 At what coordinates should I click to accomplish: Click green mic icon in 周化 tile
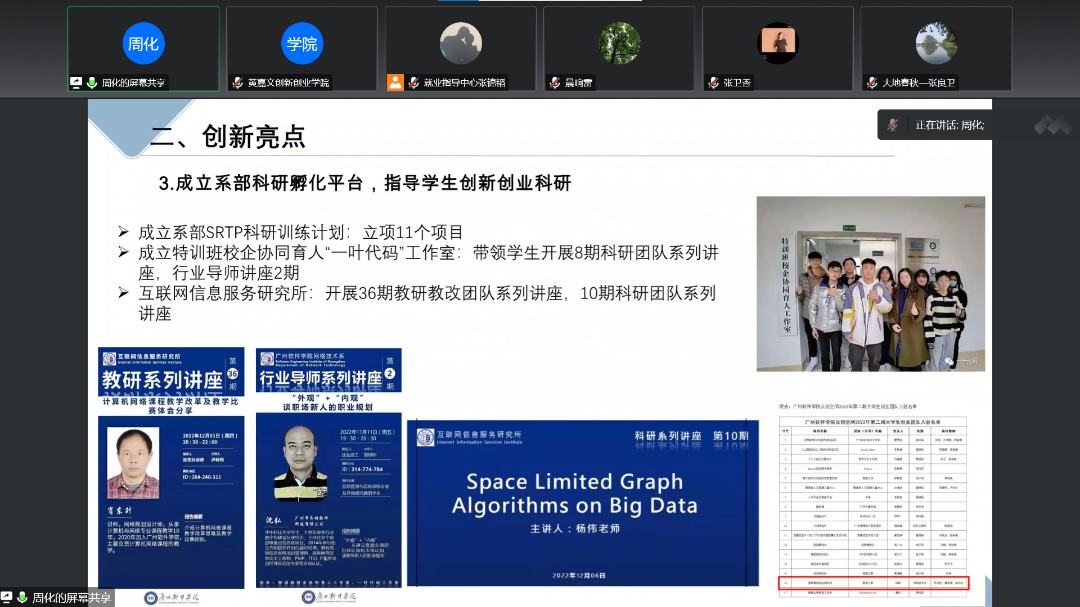click(92, 83)
